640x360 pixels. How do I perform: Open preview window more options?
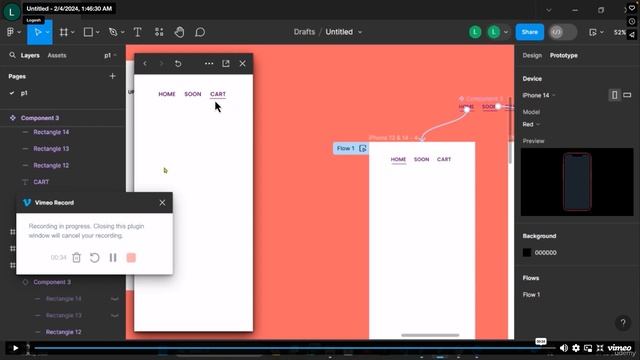pyautogui.click(x=209, y=64)
